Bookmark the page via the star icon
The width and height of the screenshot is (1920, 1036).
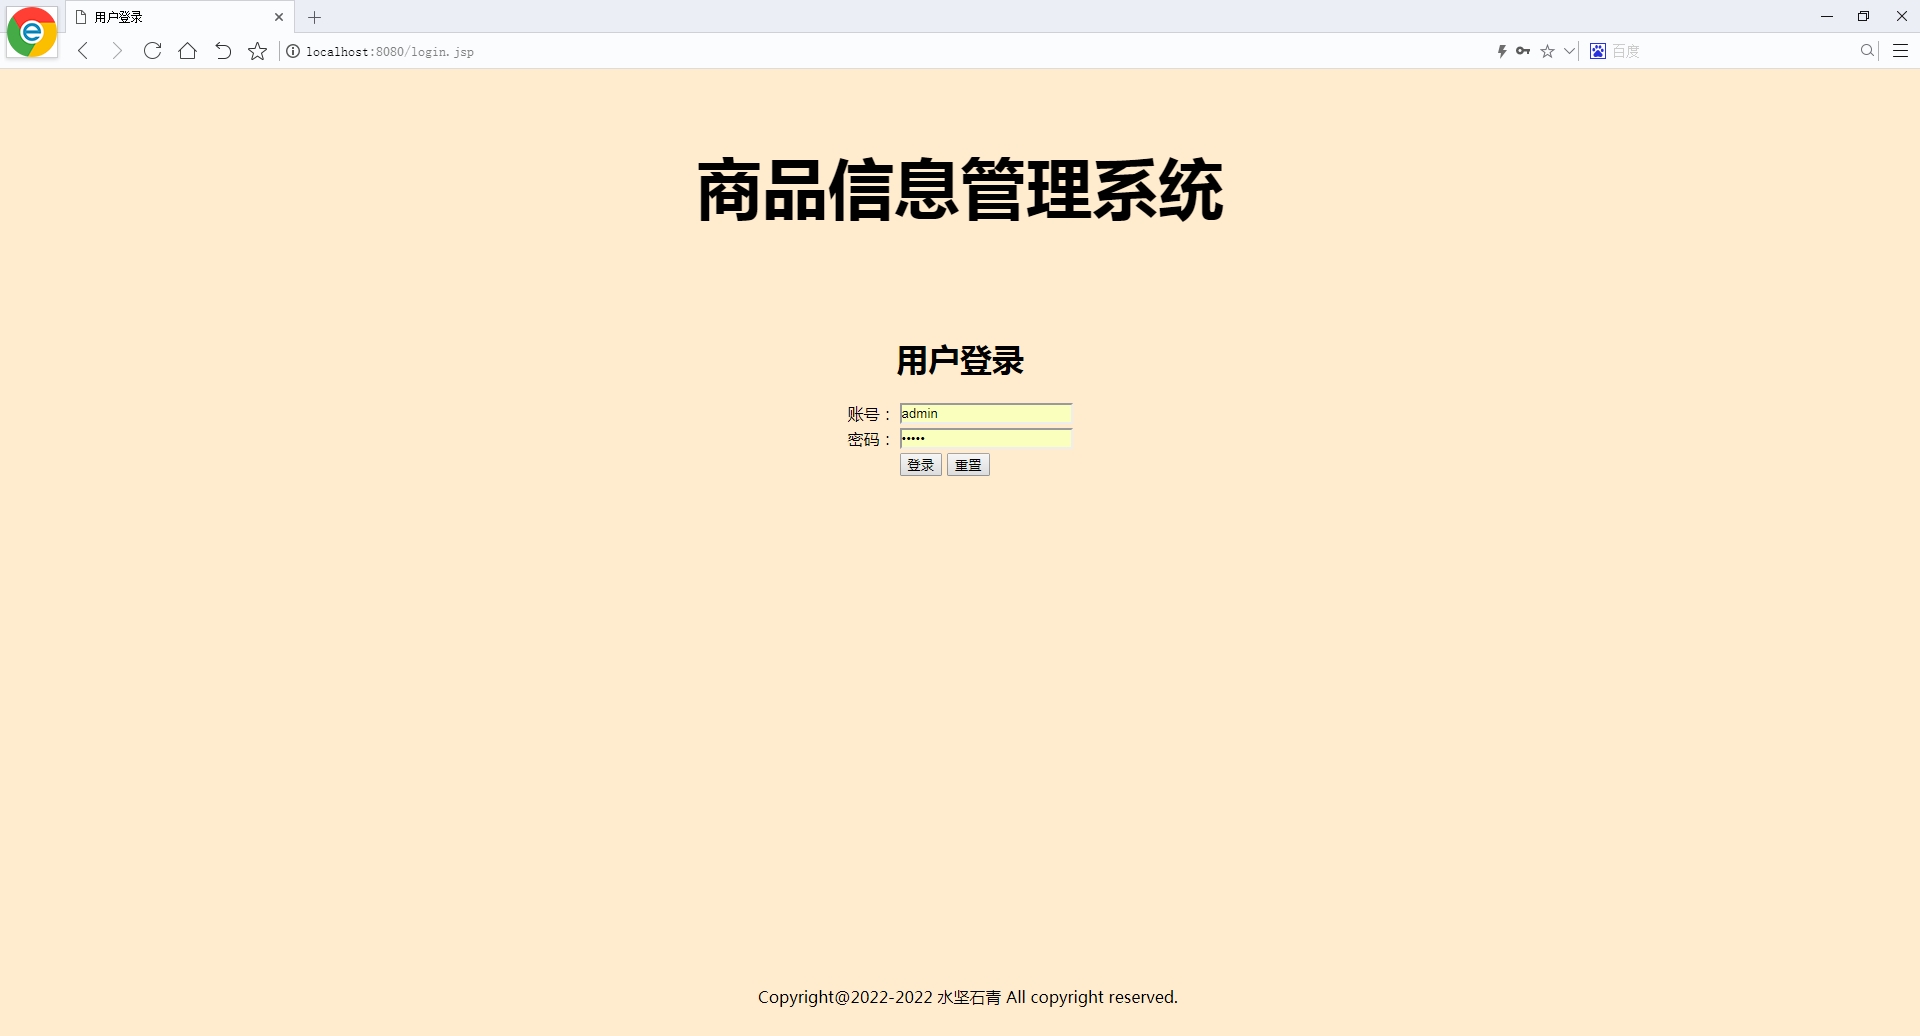click(x=1548, y=51)
